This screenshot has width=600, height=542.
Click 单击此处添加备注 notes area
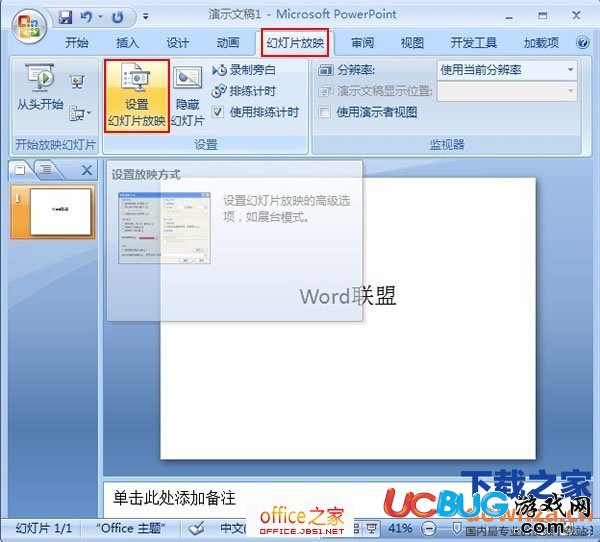pyautogui.click(x=174, y=498)
